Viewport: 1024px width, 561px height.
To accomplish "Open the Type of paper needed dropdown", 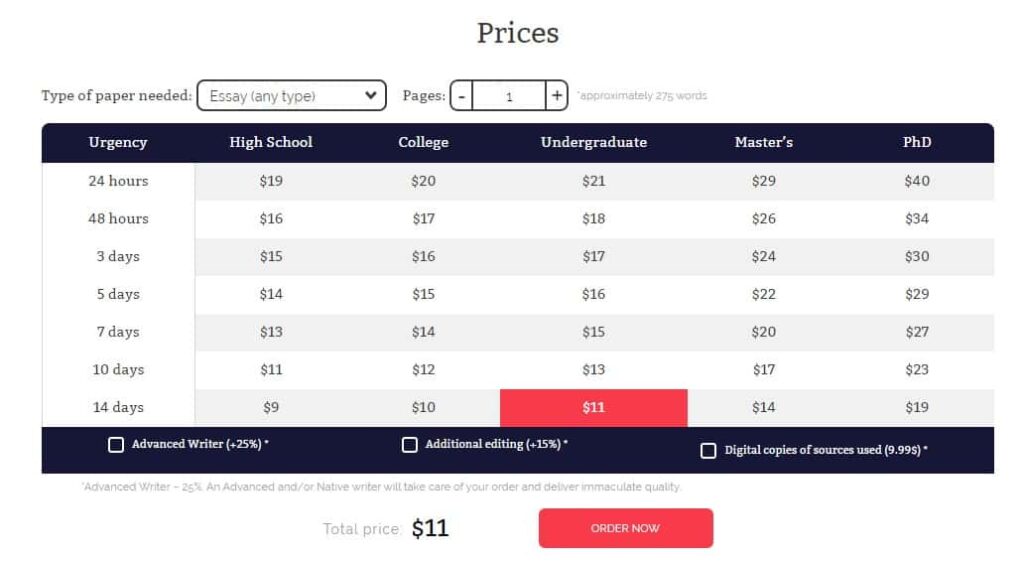I will [291, 95].
